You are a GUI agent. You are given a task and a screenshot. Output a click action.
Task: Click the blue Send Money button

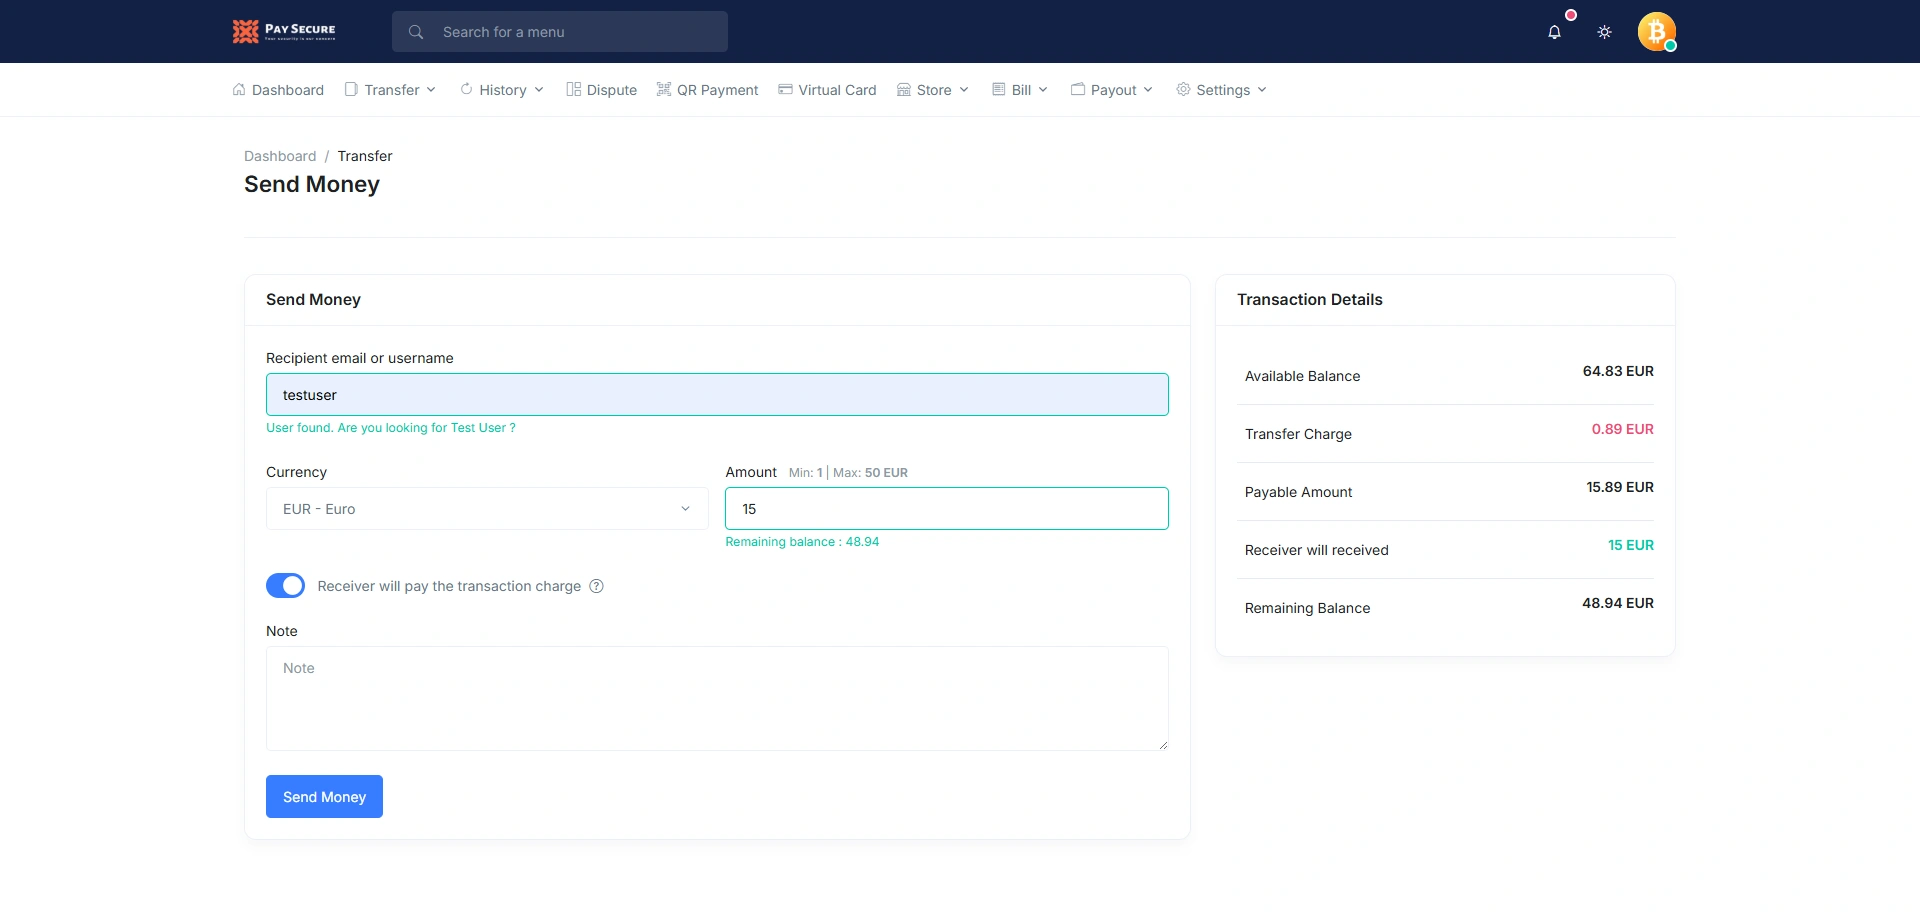pyautogui.click(x=324, y=797)
